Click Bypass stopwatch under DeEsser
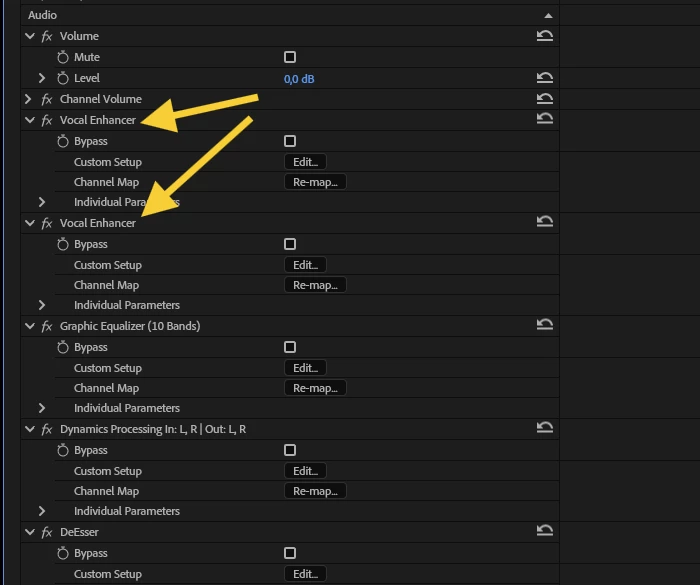 coord(63,553)
